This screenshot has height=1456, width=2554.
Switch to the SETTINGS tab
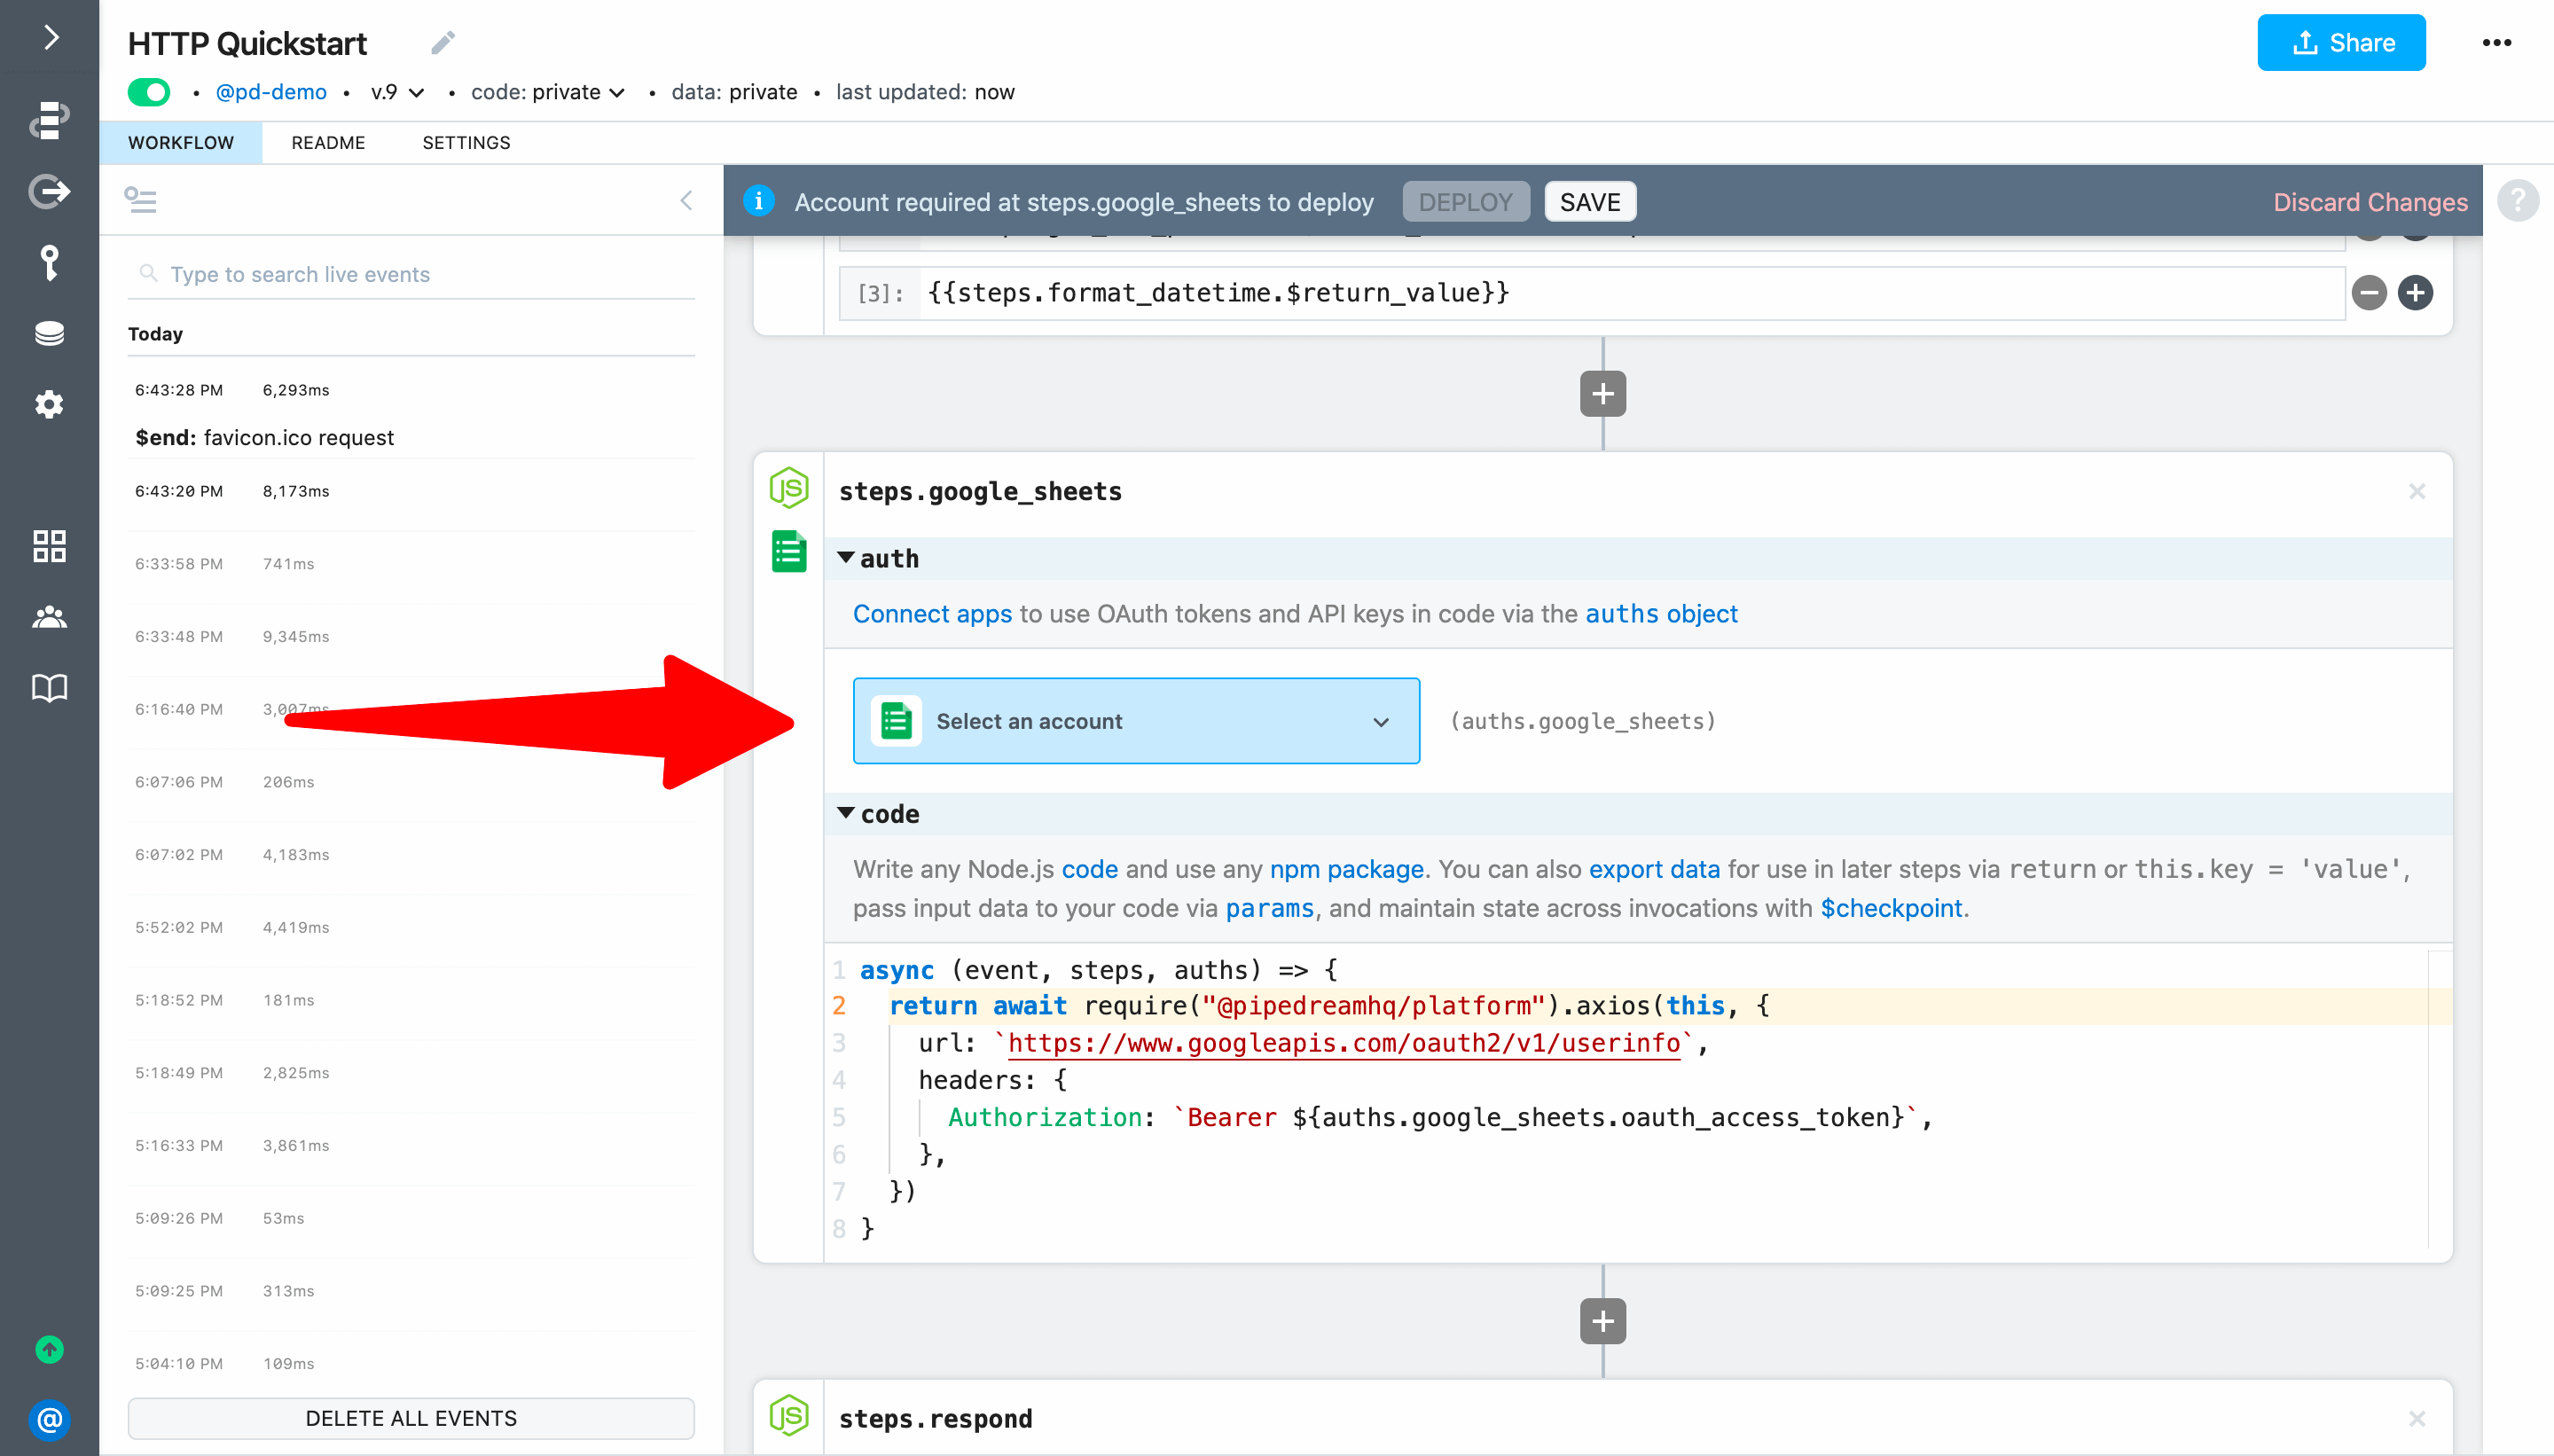tap(465, 142)
